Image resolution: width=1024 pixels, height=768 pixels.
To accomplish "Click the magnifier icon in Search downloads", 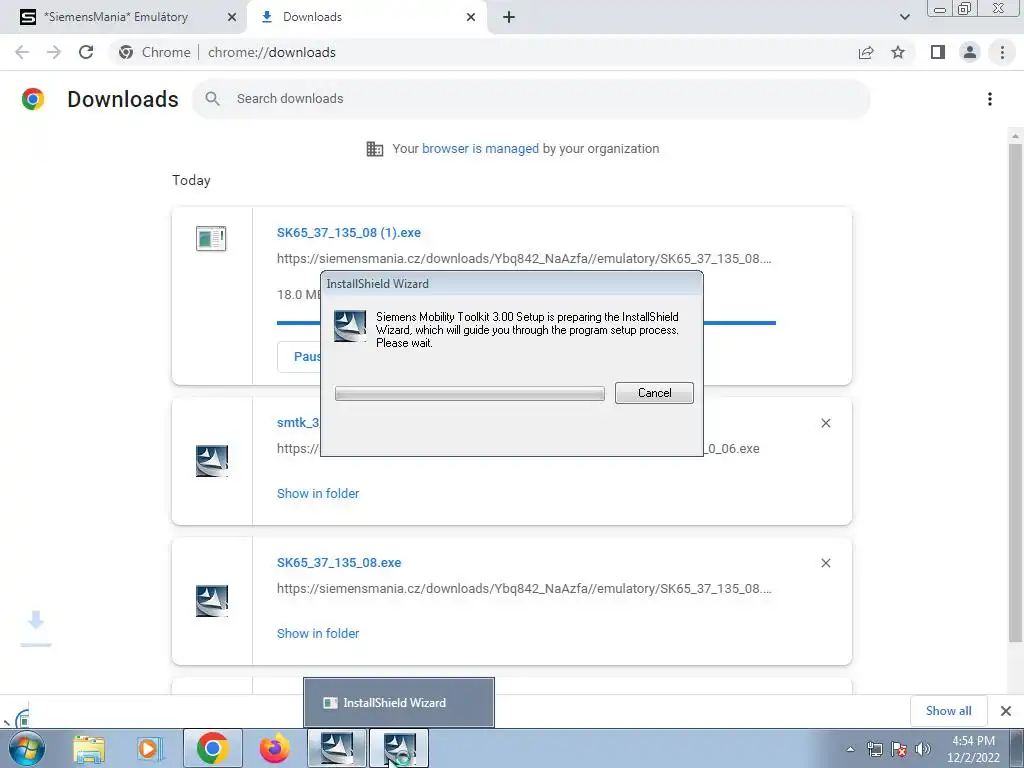I will [x=212, y=99].
